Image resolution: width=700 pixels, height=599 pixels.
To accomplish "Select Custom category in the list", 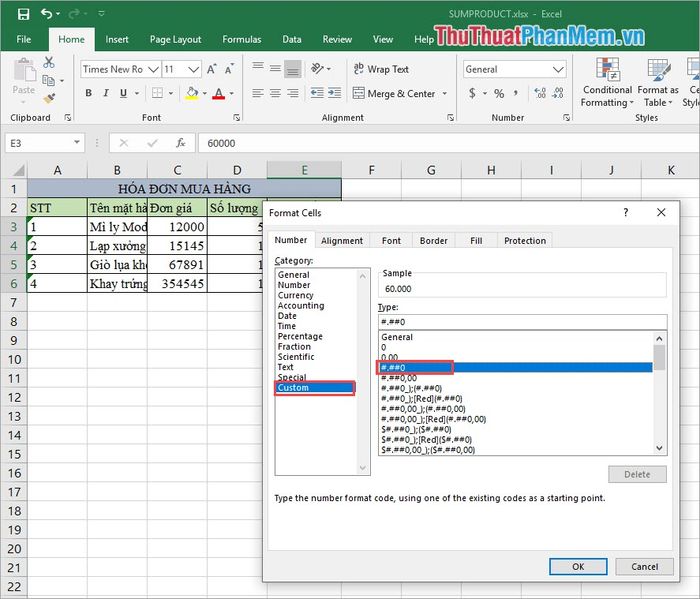I will point(315,387).
